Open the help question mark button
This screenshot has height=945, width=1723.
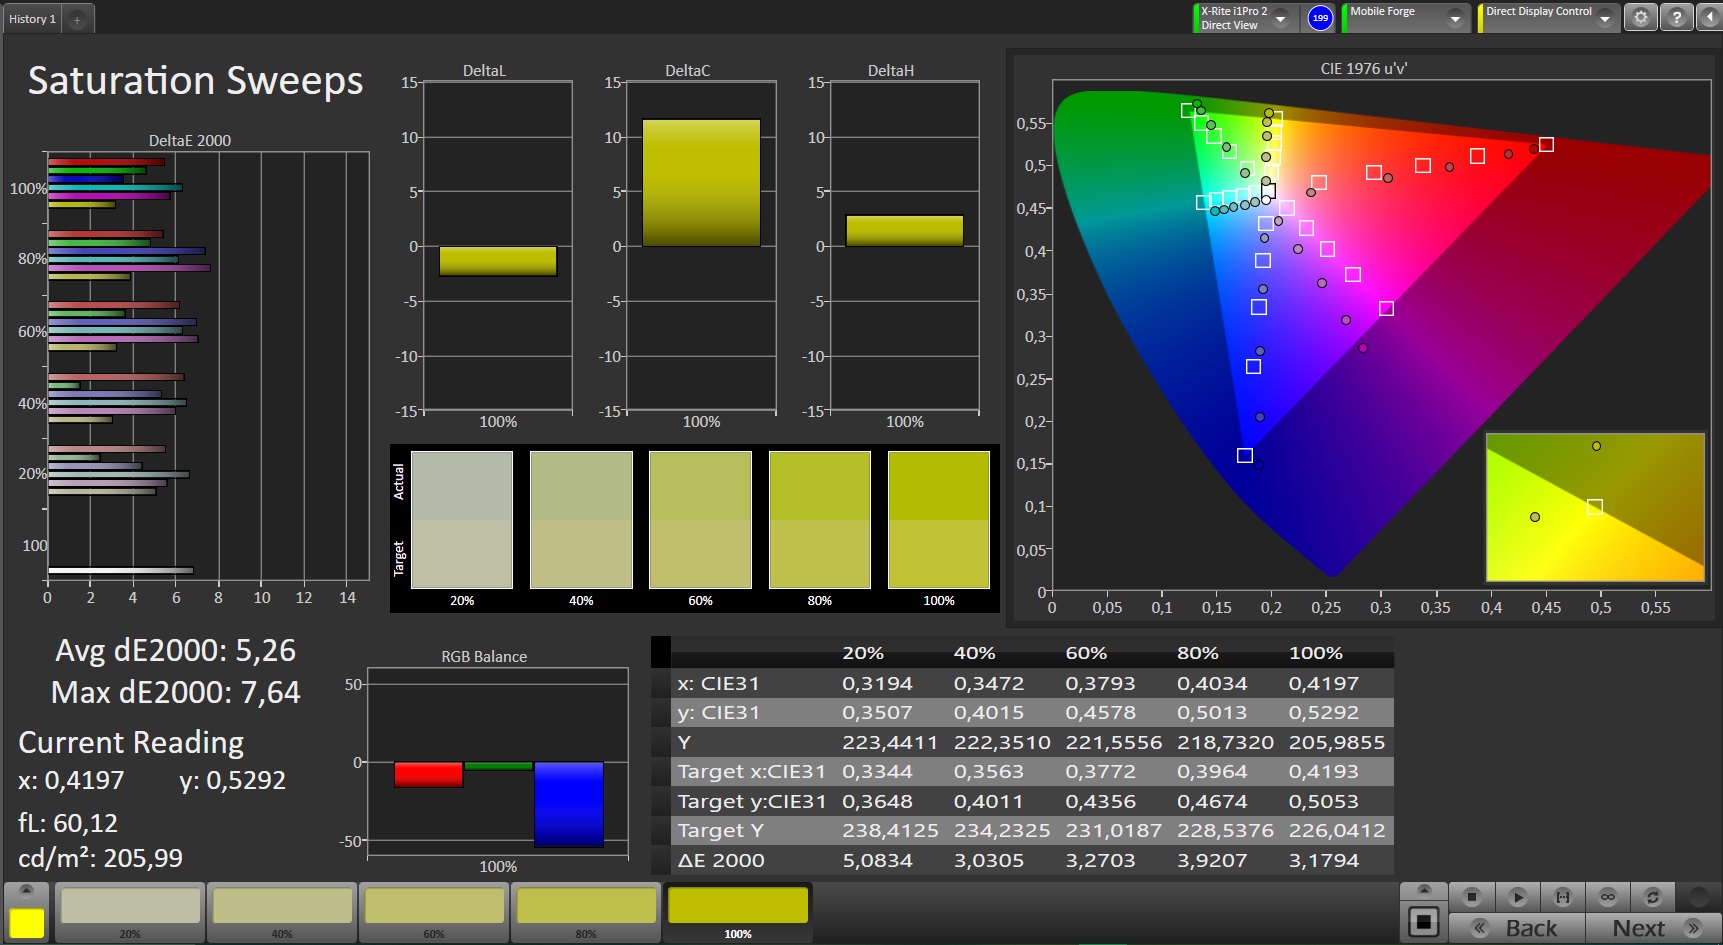[x=1677, y=18]
